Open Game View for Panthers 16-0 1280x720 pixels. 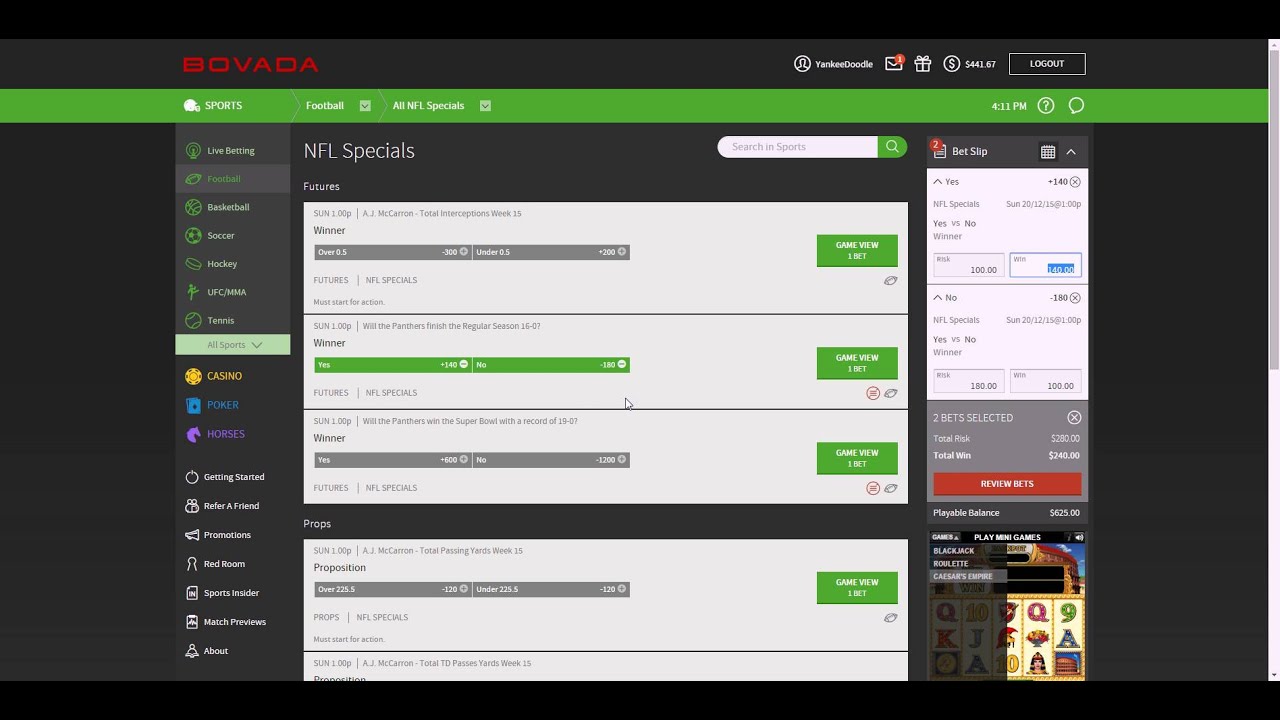857,363
